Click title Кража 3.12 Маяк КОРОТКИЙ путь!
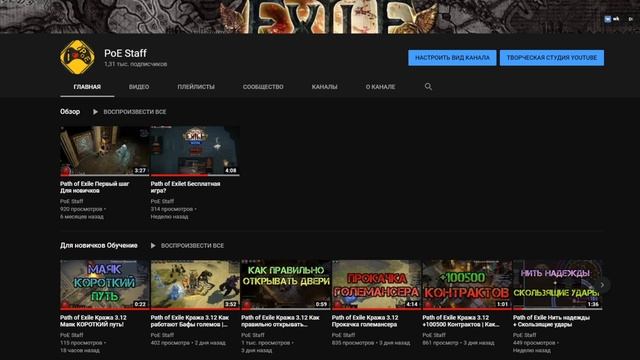 coord(93,321)
